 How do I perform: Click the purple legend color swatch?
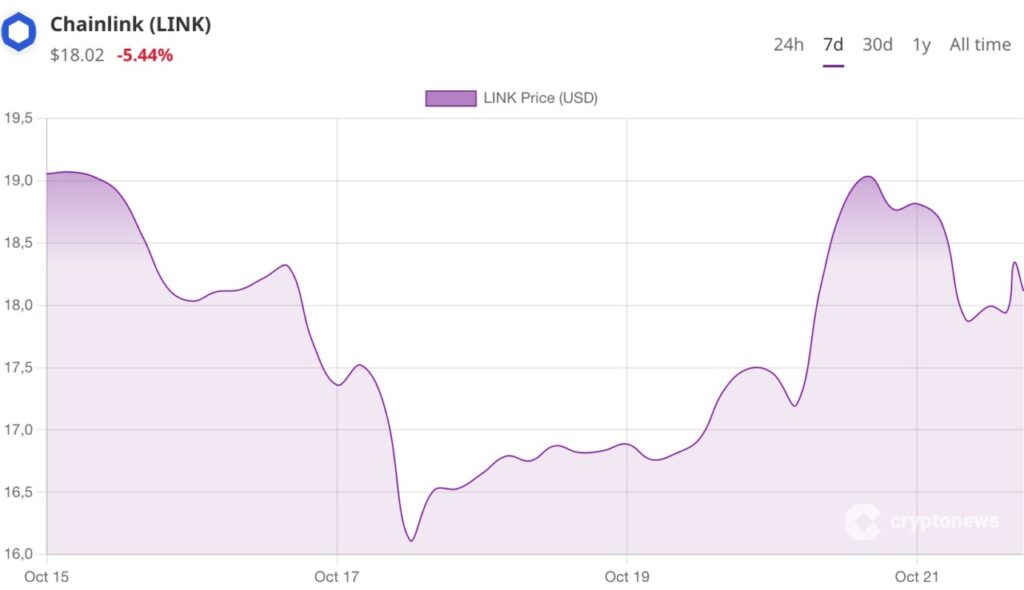pos(450,98)
